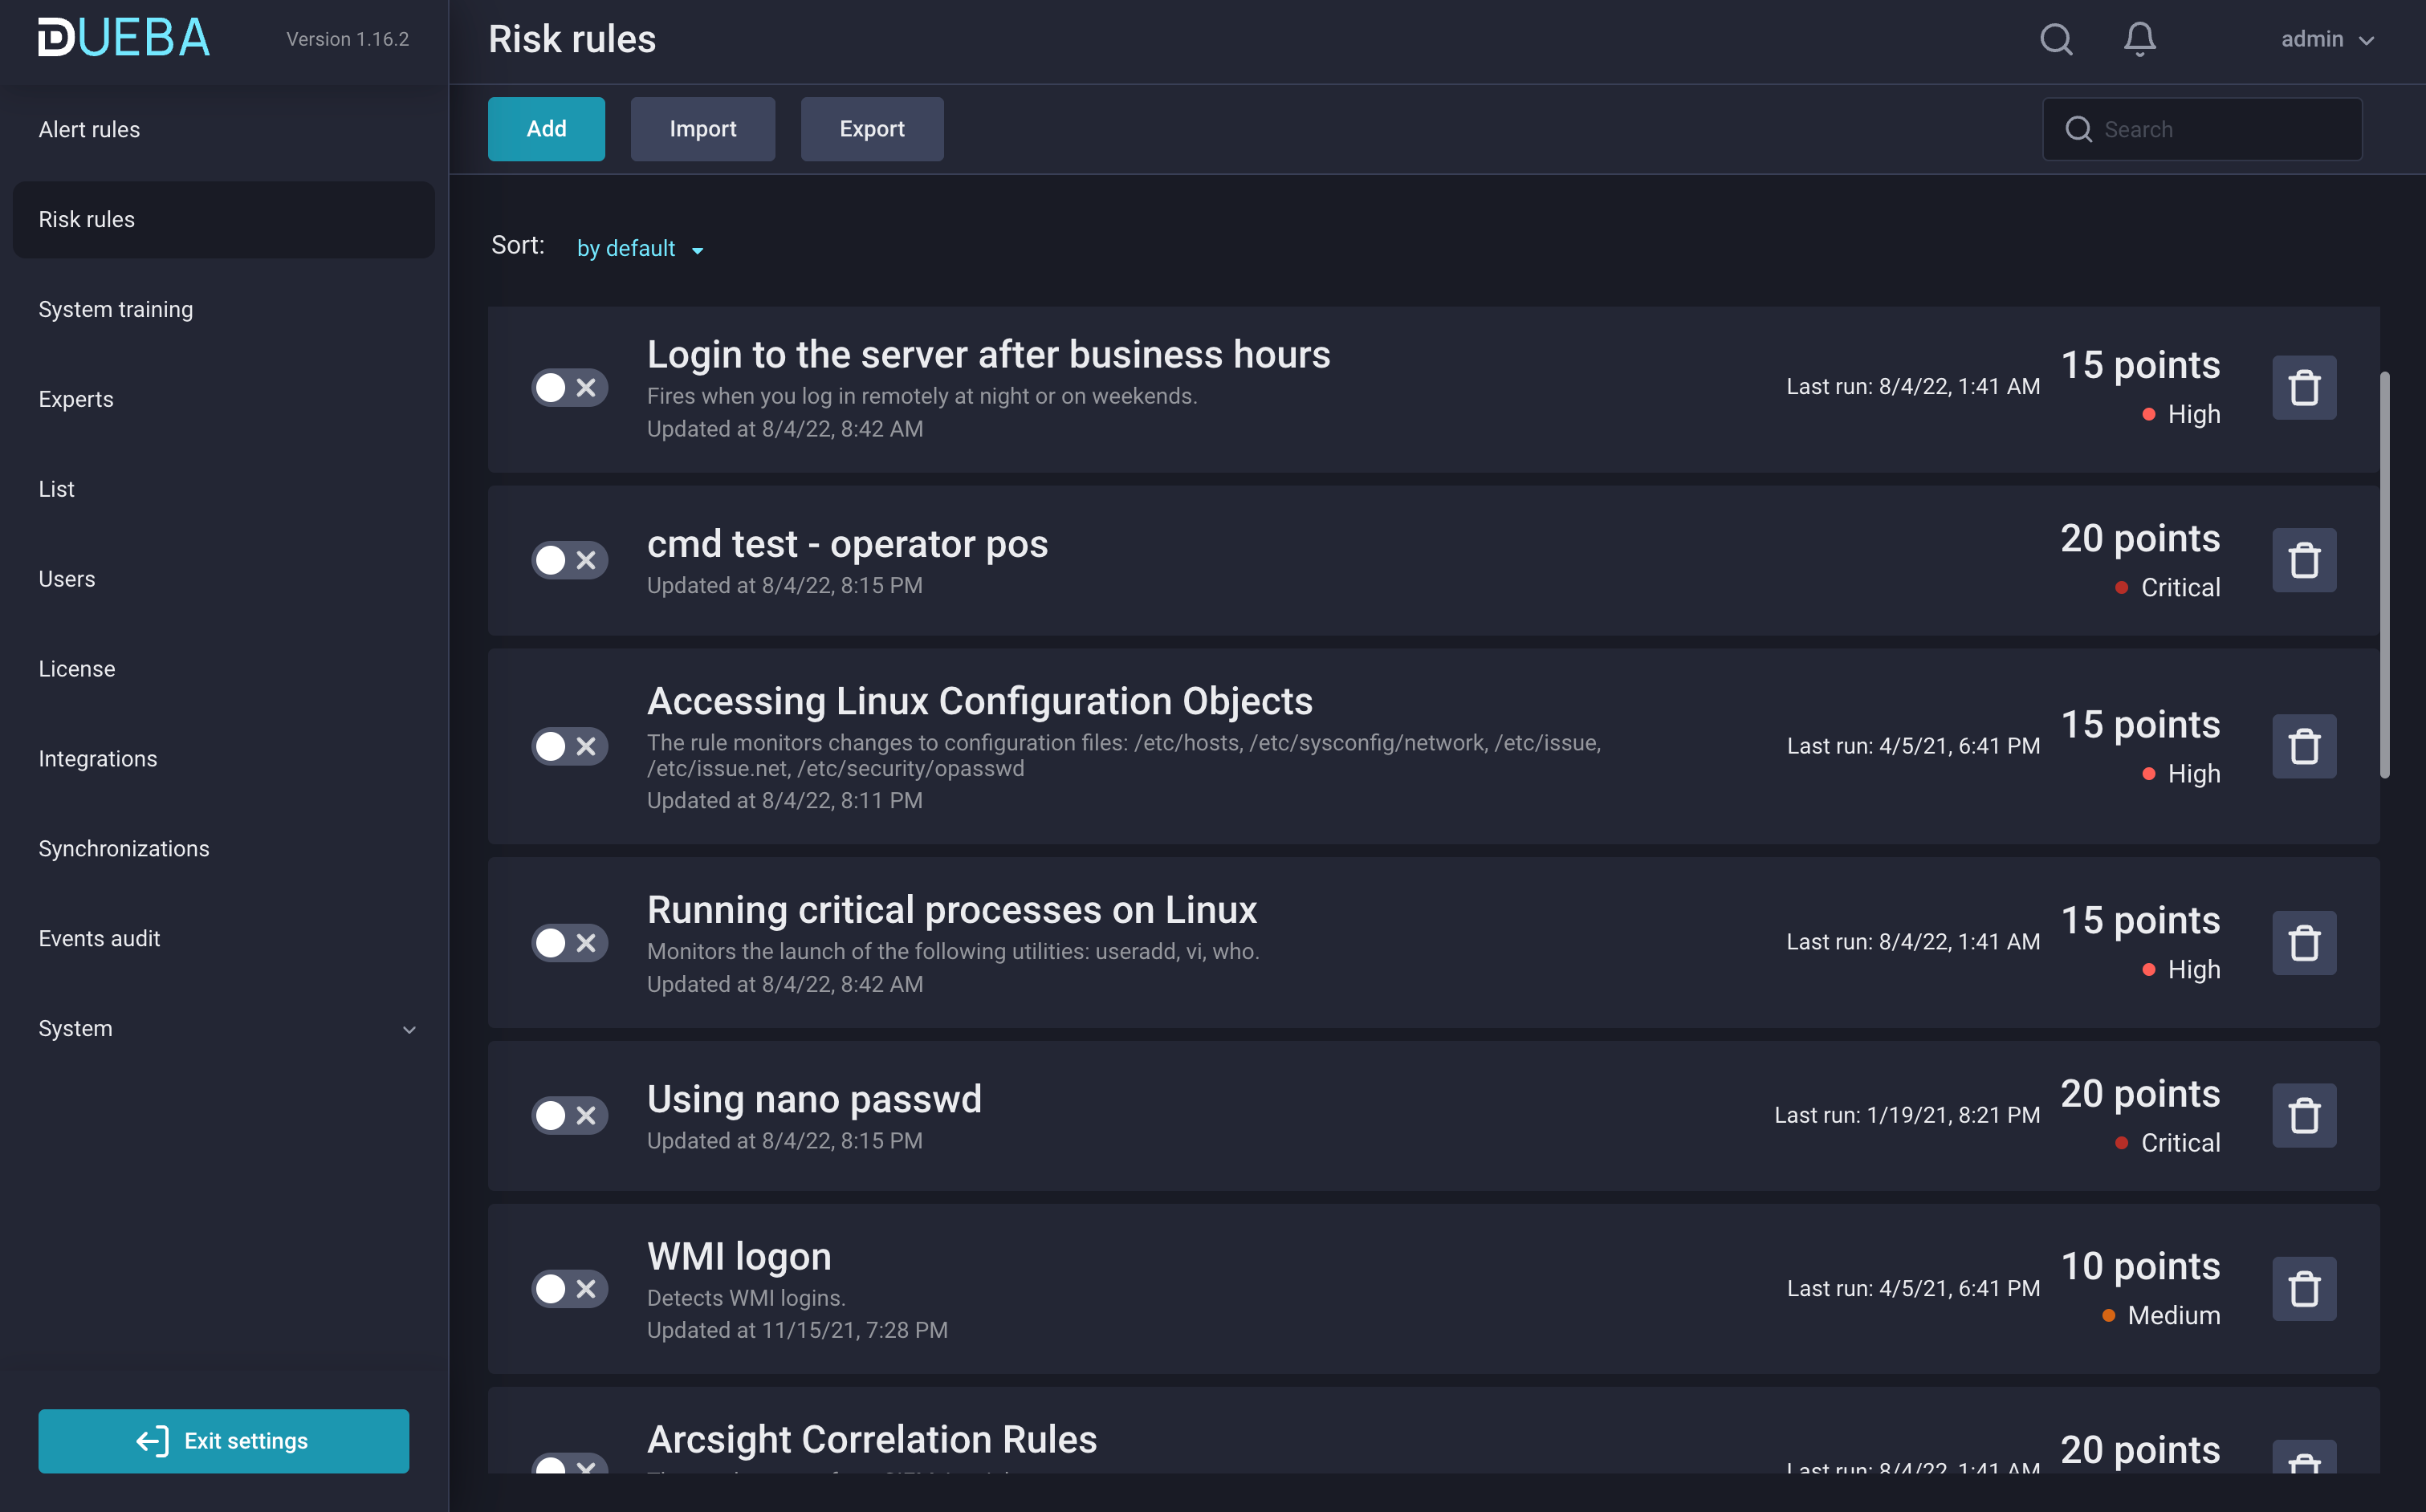The image size is (2426, 1512).
Task: Delete the cmd test - operator pos rule
Action: tap(2303, 561)
